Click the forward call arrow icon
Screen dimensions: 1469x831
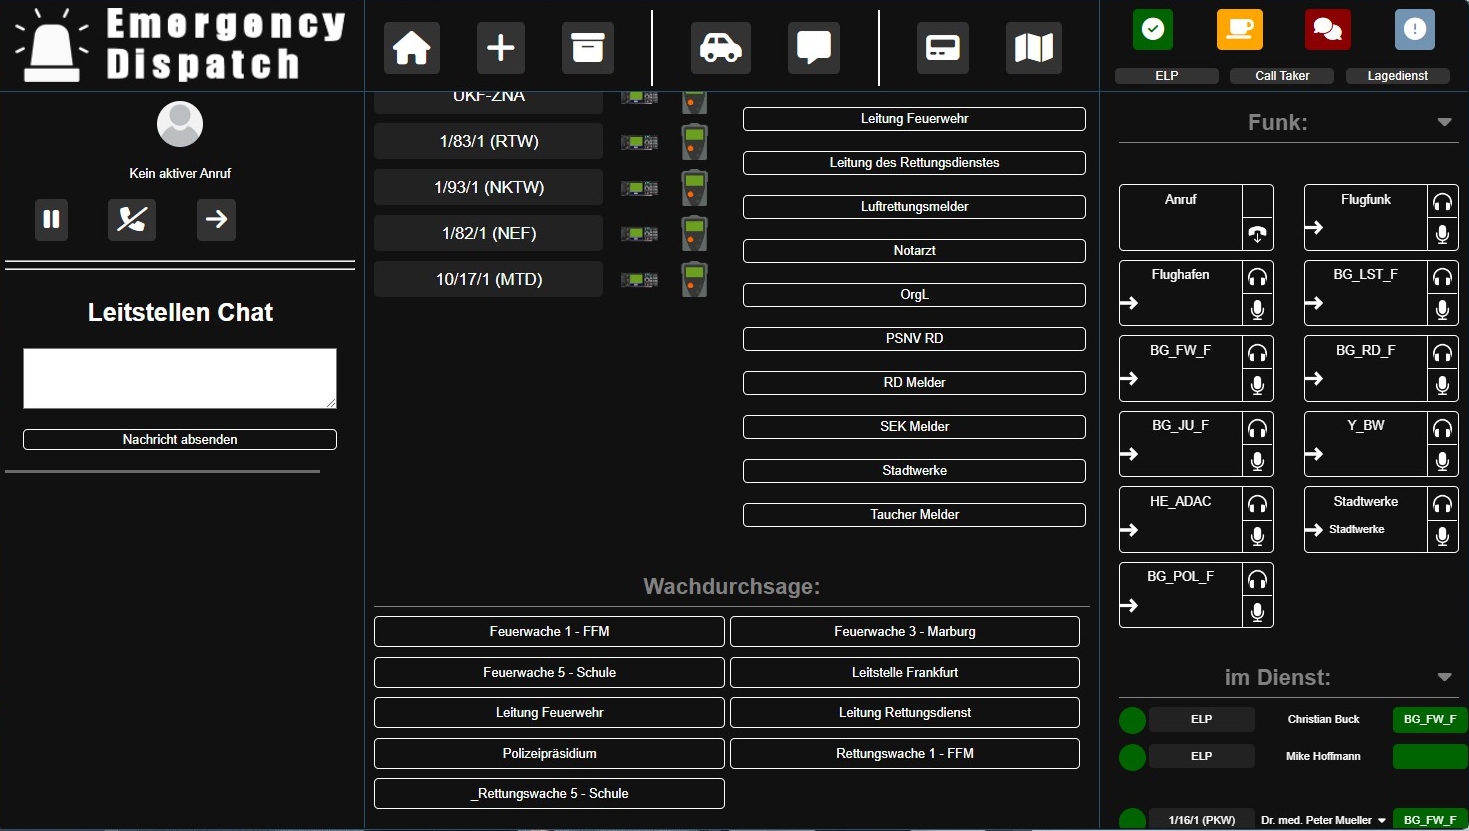click(216, 219)
